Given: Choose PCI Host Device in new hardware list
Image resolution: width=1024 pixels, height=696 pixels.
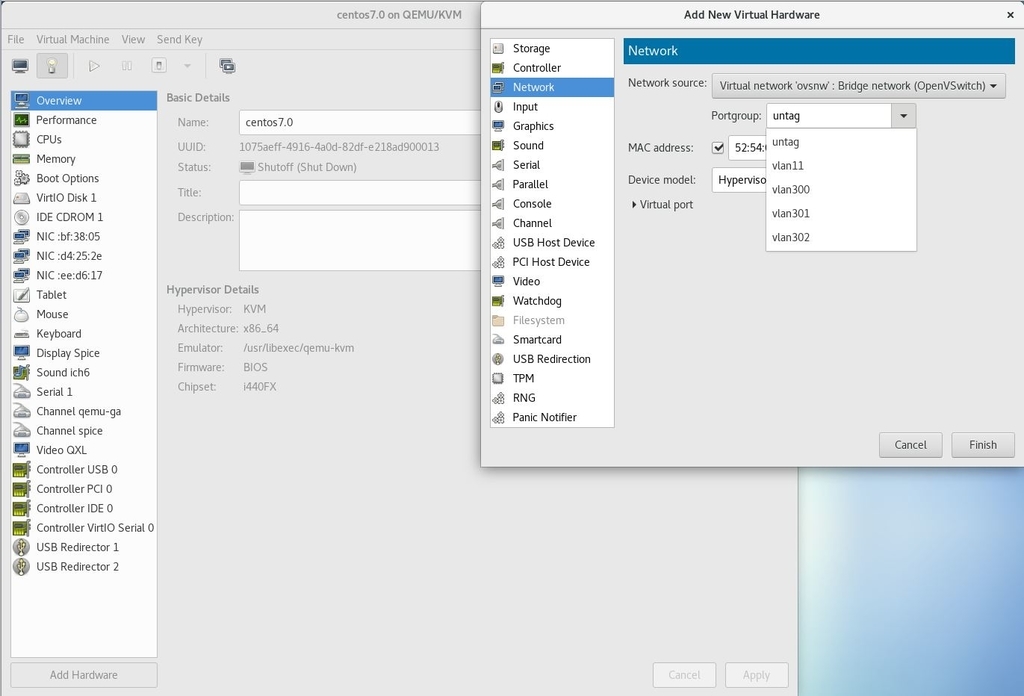Looking at the screenshot, I should [552, 262].
